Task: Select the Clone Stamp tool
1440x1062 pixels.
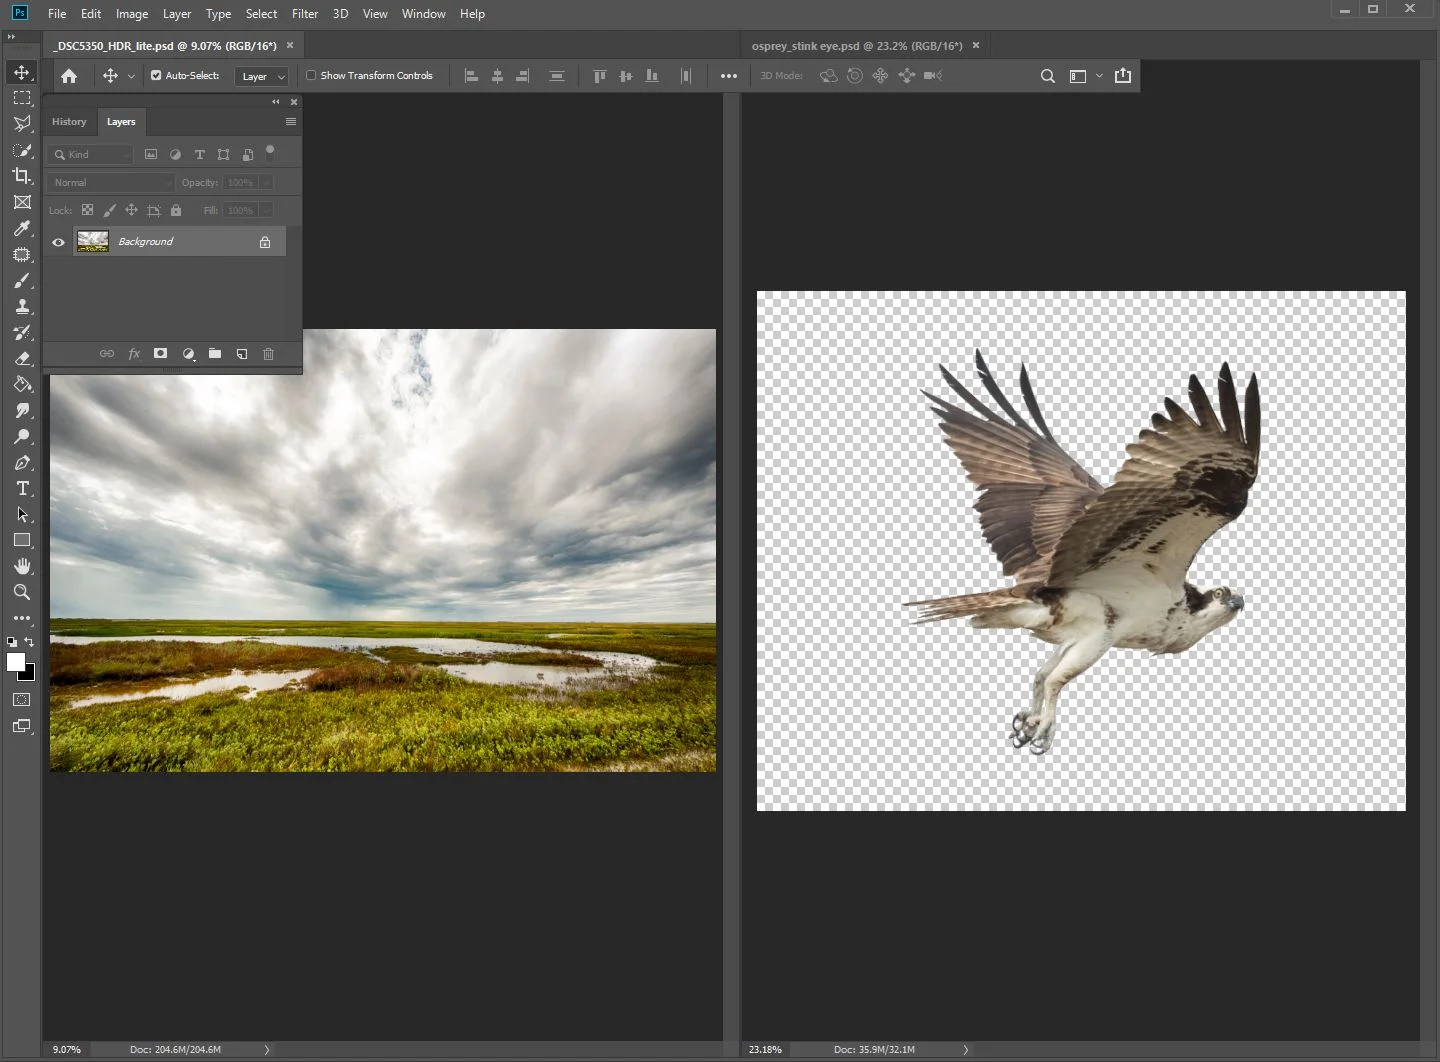Action: 22,307
